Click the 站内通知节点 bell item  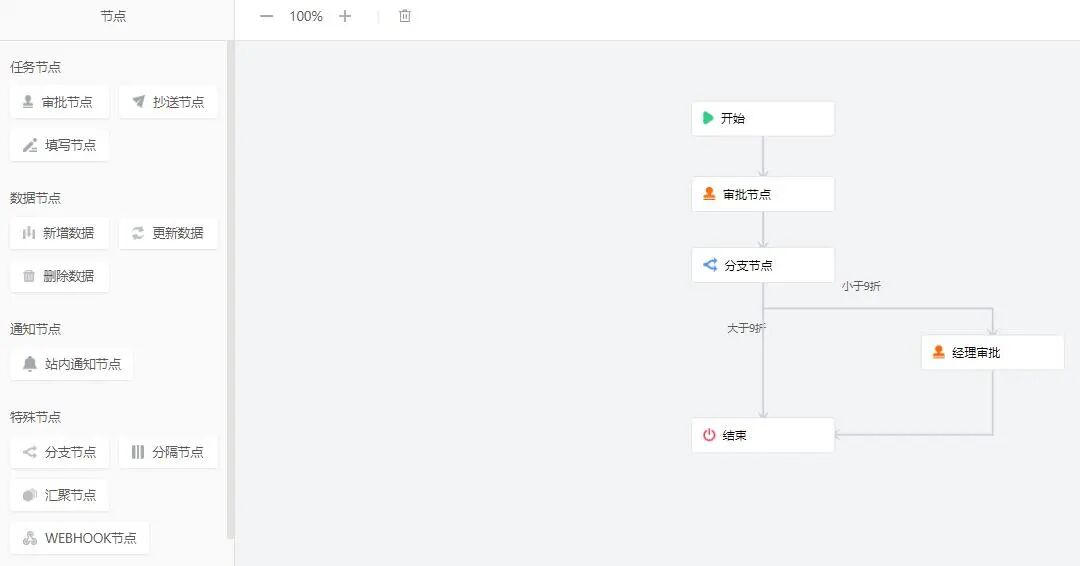coord(72,364)
